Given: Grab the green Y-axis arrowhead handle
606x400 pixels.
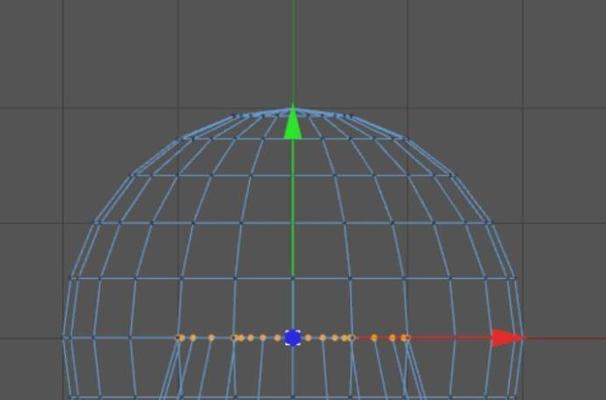Looking at the screenshot, I should coord(293,122).
